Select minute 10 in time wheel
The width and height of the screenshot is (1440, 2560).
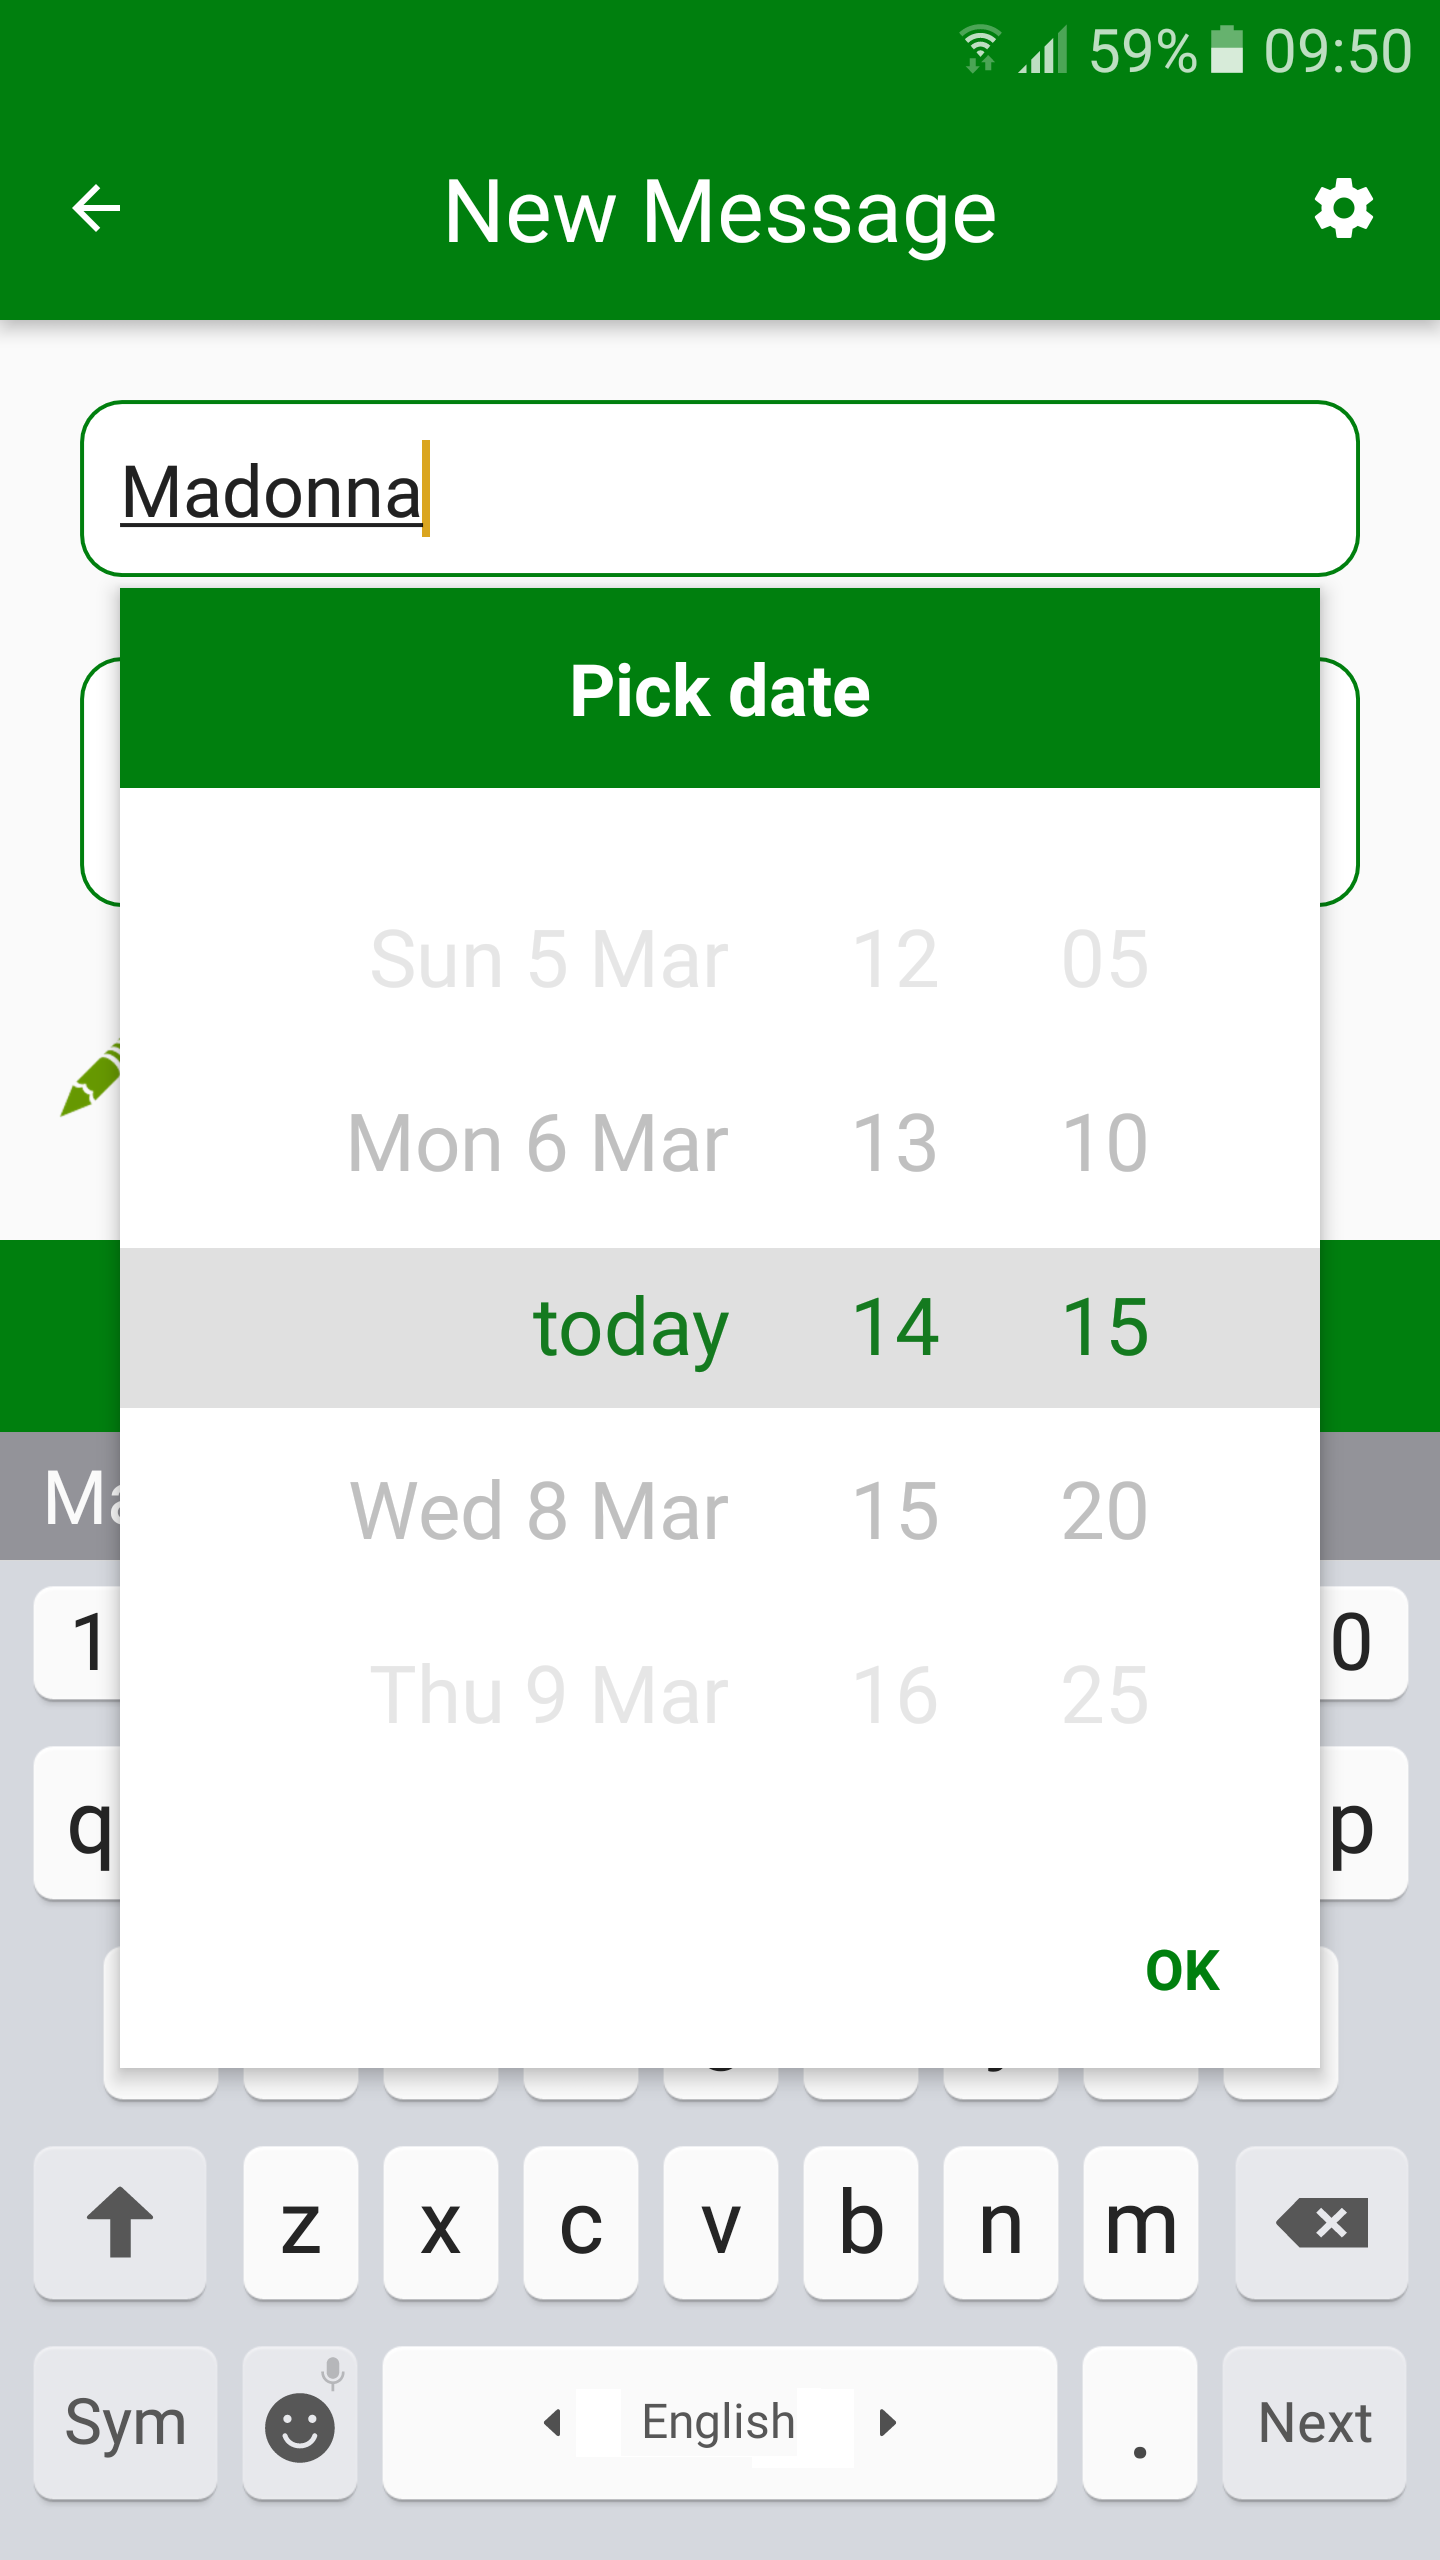[x=1105, y=1143]
